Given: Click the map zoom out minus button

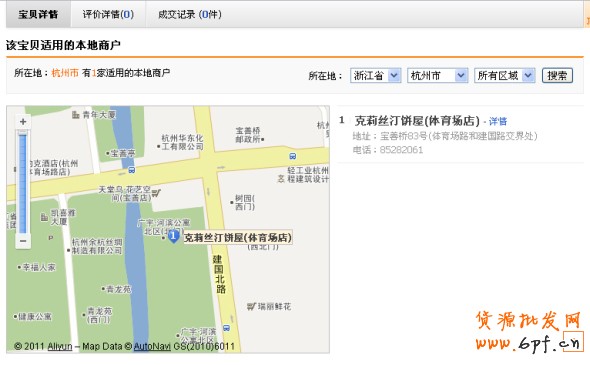Looking at the screenshot, I should (x=23, y=241).
